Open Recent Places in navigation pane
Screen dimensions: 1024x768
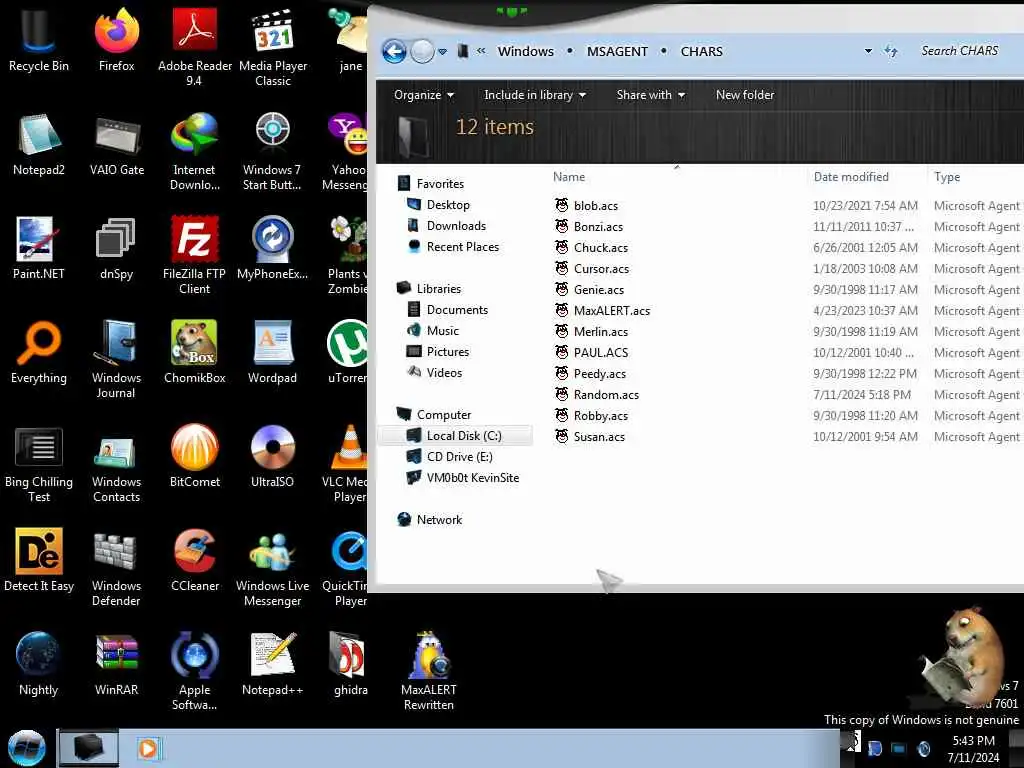coord(462,247)
